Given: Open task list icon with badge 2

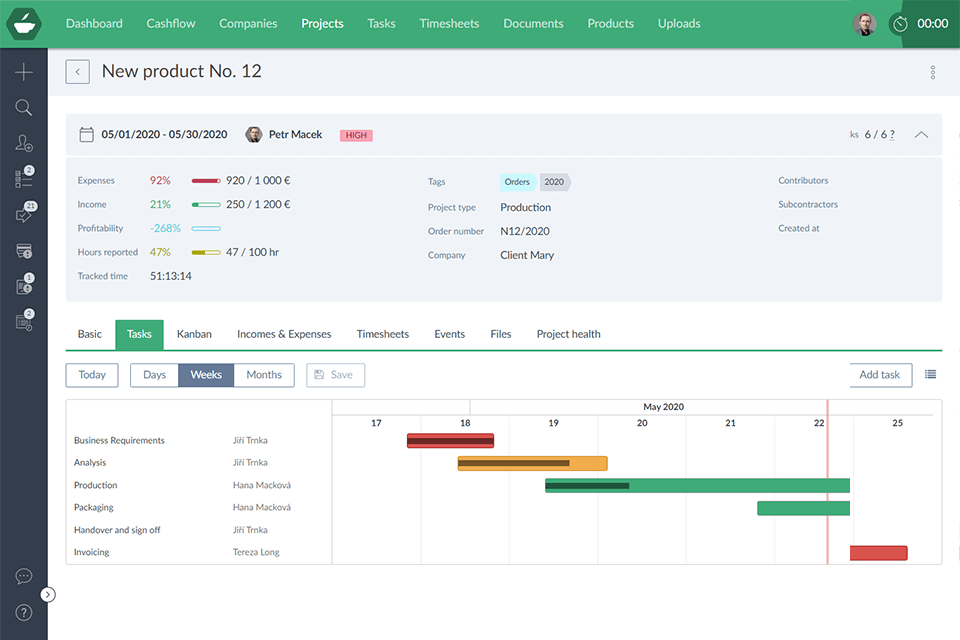Looking at the screenshot, I should (24, 178).
